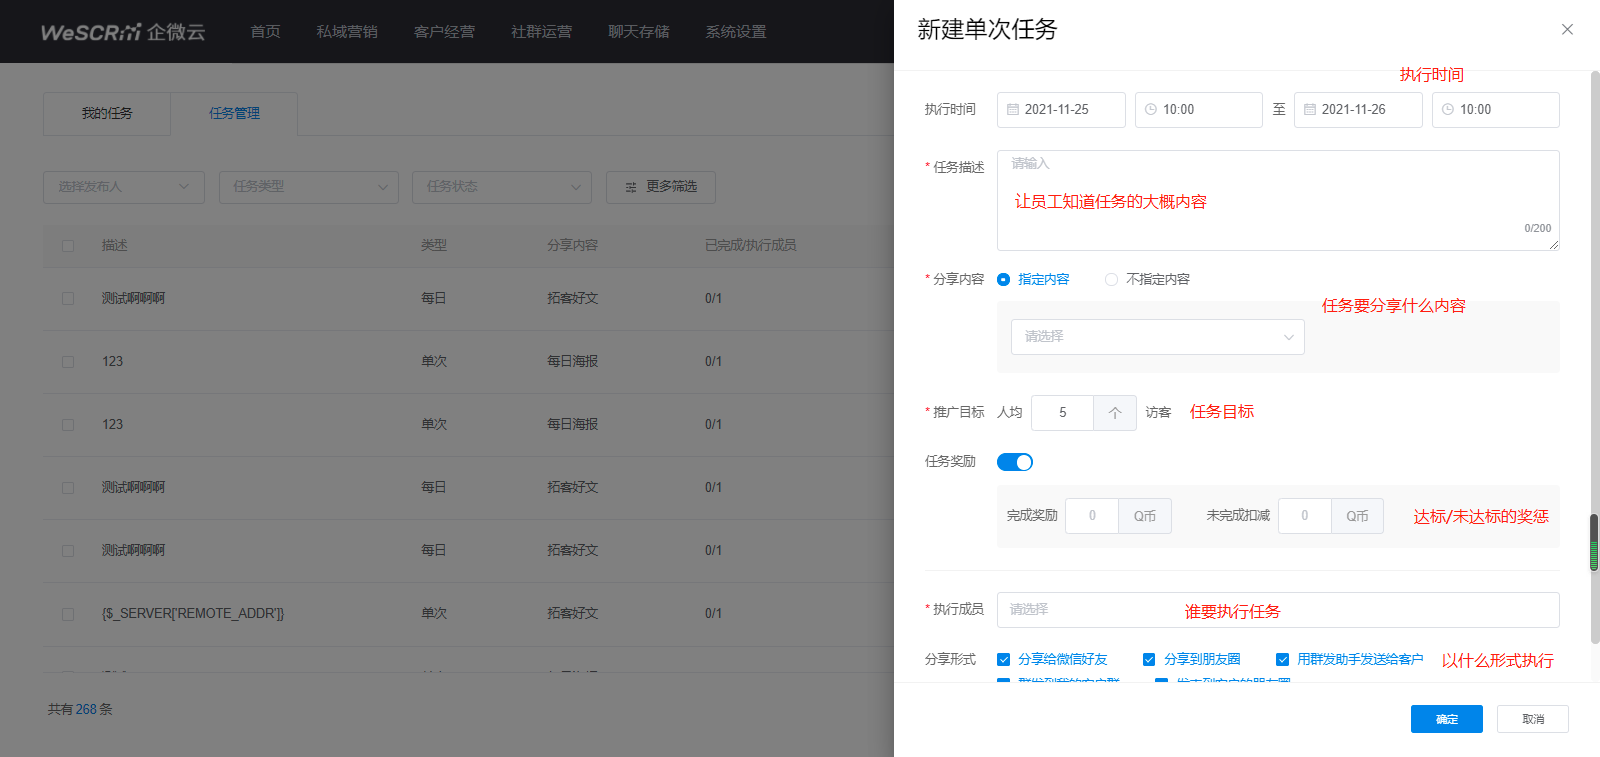Click the 取消 button
This screenshot has width=1600, height=757.
1532,719
